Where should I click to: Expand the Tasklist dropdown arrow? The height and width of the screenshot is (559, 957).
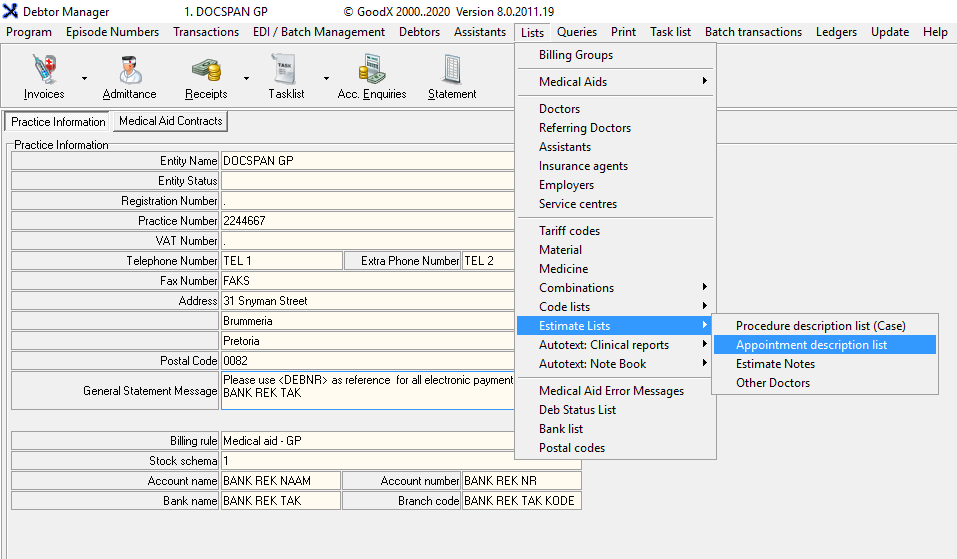326,77
